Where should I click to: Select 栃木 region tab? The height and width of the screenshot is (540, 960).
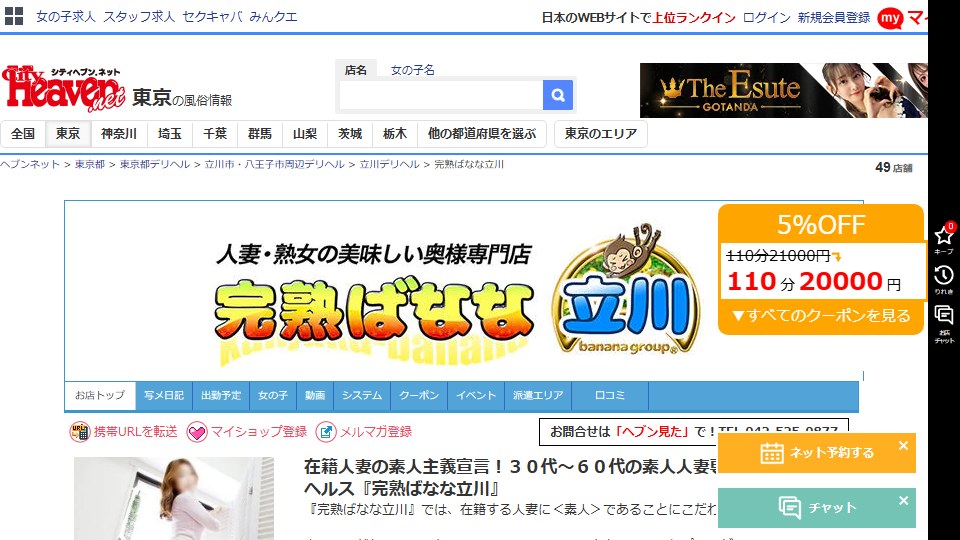point(395,133)
